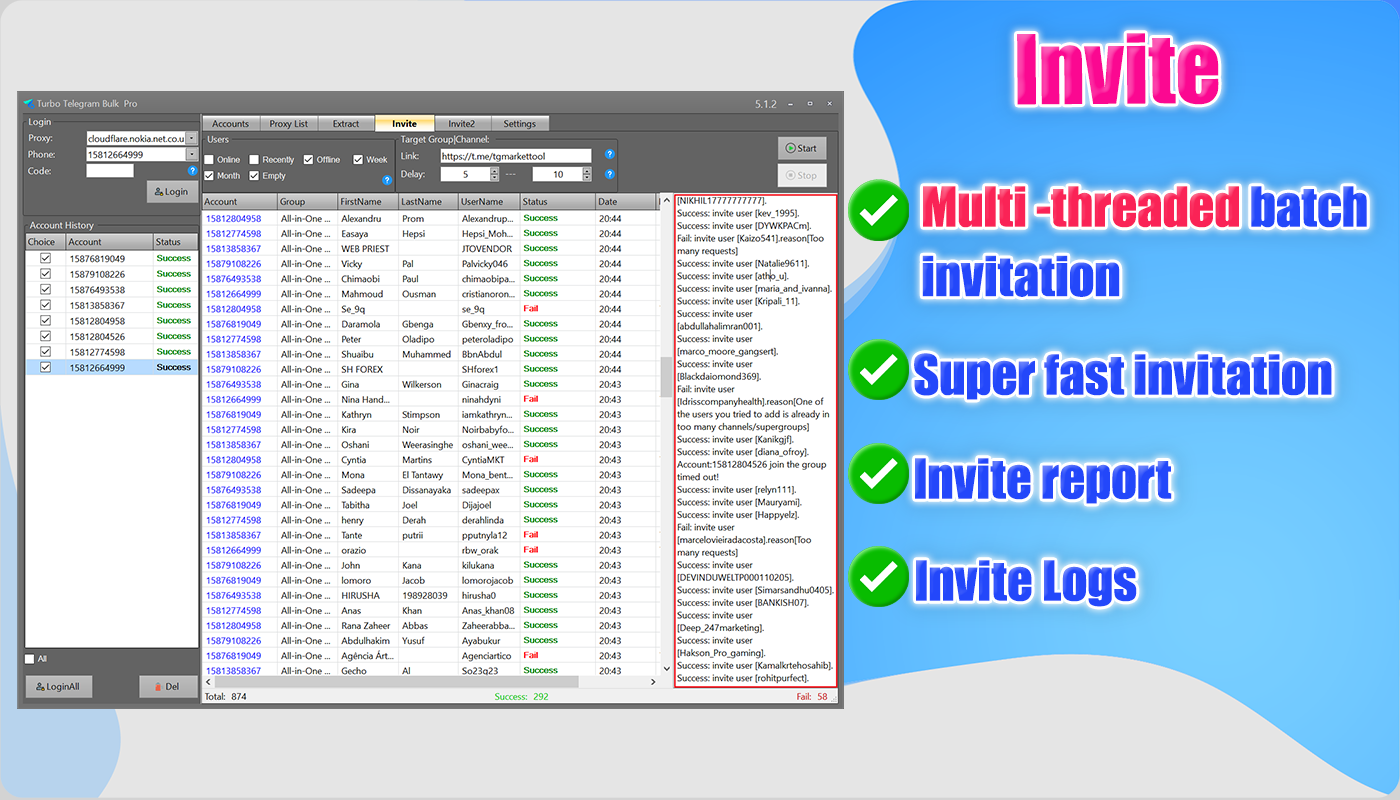Sort by the FirstName column header
Viewport: 1400px width, 800px height.
coord(368,202)
